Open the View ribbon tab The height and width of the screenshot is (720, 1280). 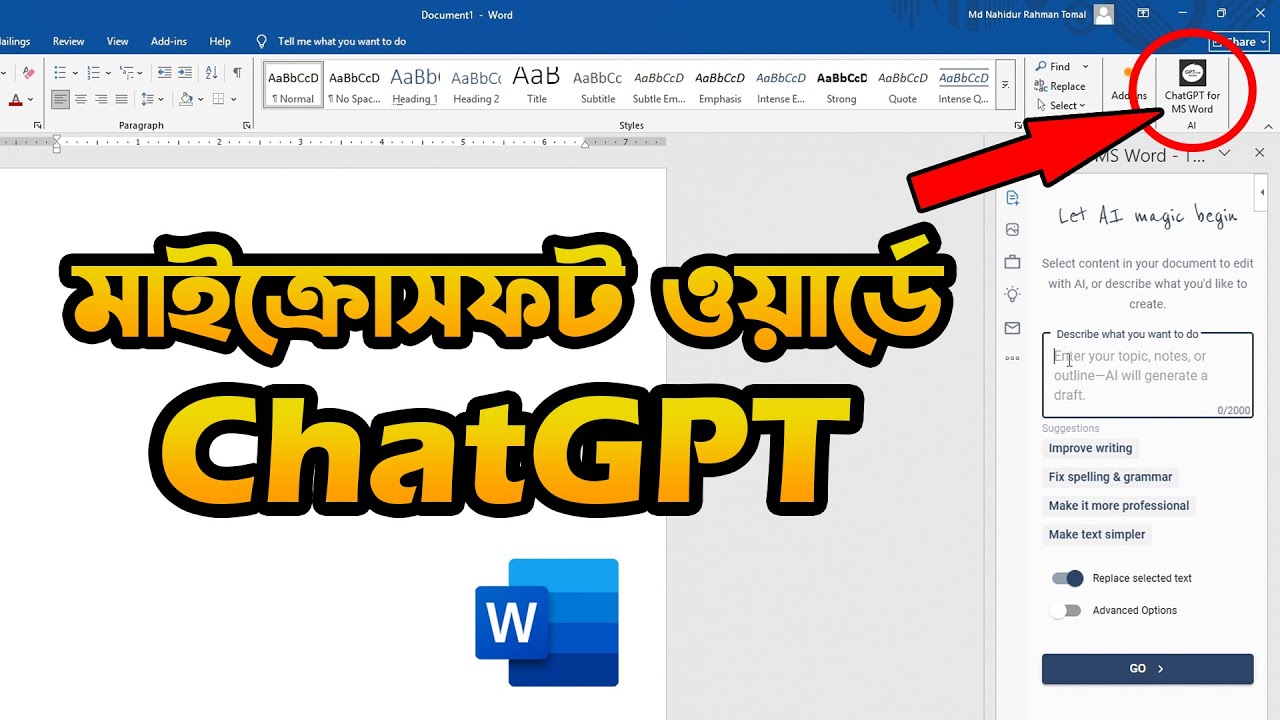(x=118, y=41)
